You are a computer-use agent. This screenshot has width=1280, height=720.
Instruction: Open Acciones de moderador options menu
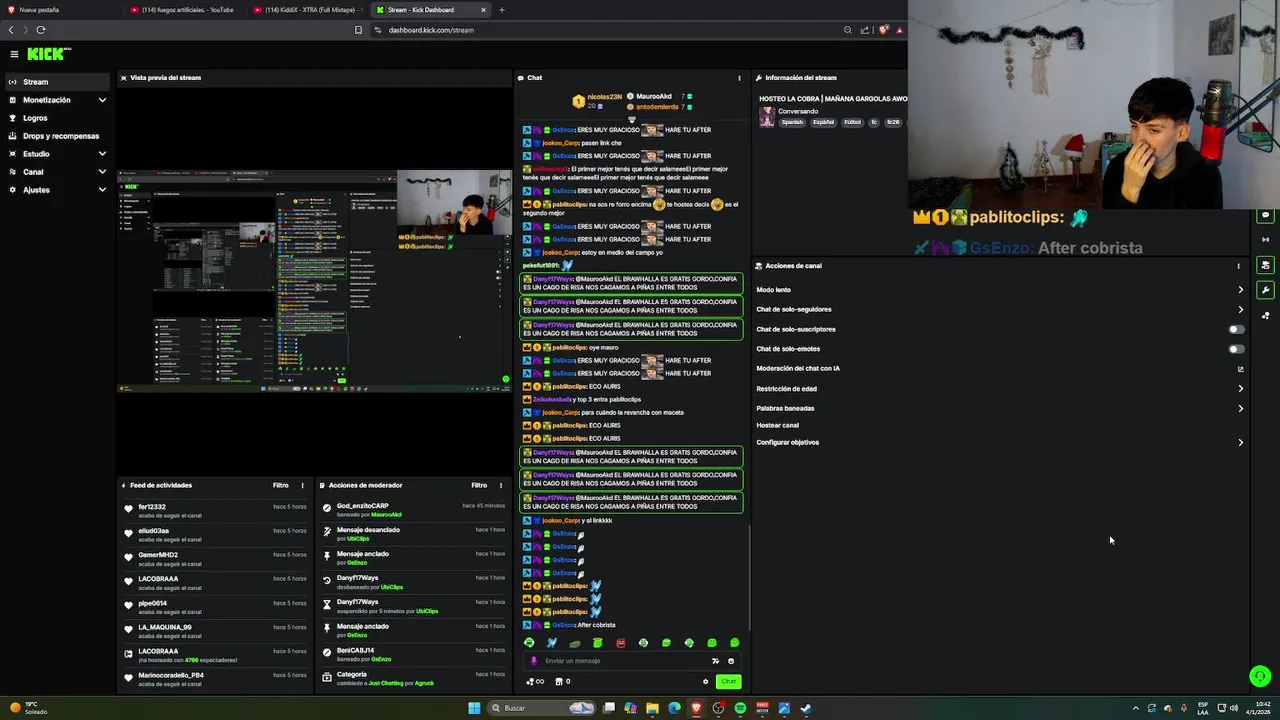coord(501,486)
